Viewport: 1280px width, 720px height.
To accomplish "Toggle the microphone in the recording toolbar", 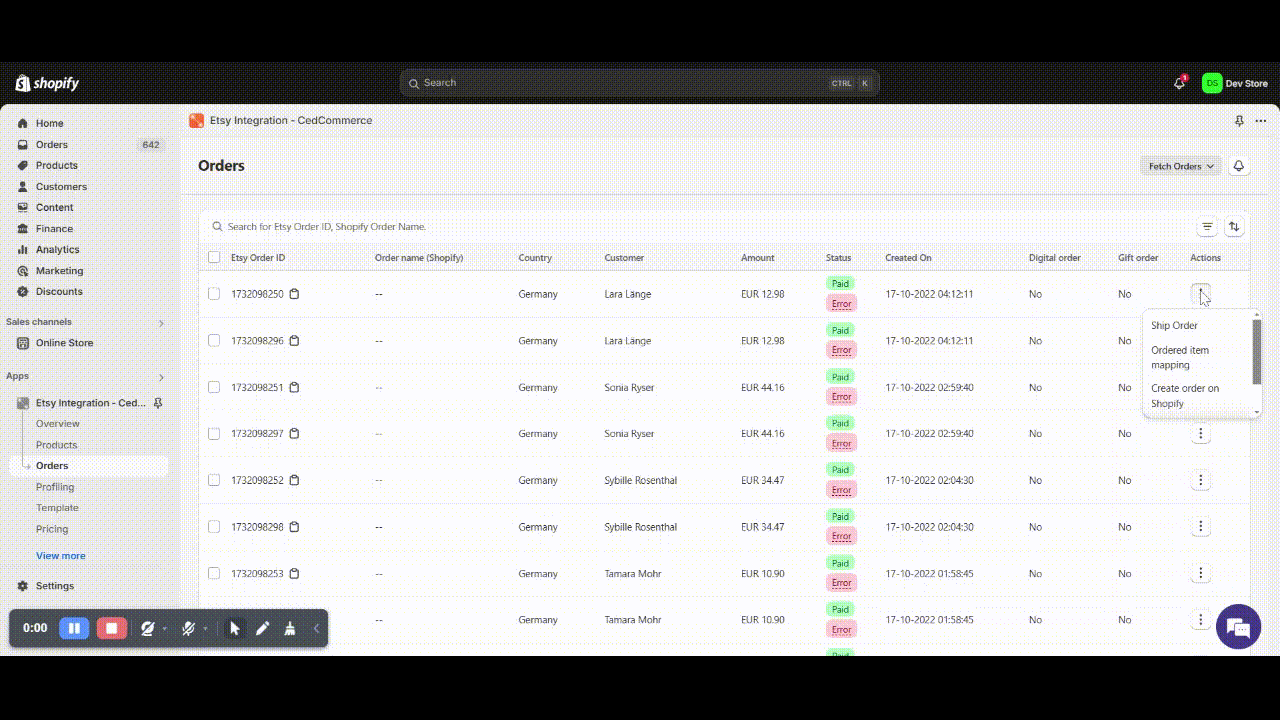I will 188,628.
